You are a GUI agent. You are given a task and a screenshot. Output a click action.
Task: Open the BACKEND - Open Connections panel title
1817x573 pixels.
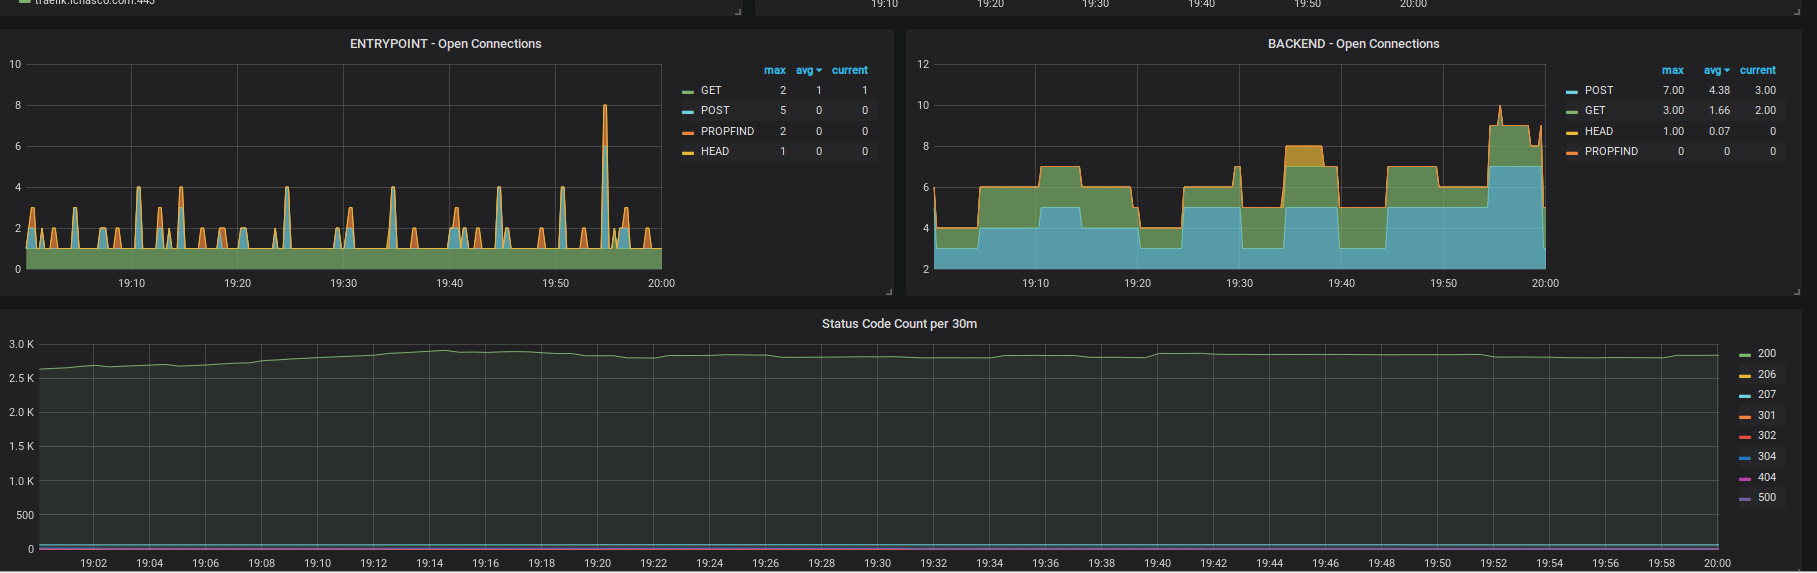tap(1353, 44)
